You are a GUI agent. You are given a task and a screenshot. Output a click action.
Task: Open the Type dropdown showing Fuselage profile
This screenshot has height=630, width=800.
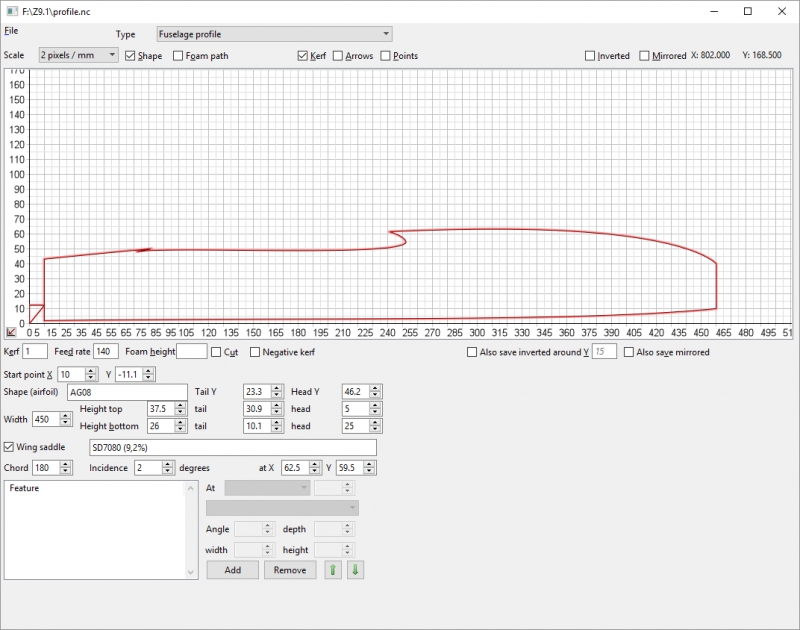[274, 34]
